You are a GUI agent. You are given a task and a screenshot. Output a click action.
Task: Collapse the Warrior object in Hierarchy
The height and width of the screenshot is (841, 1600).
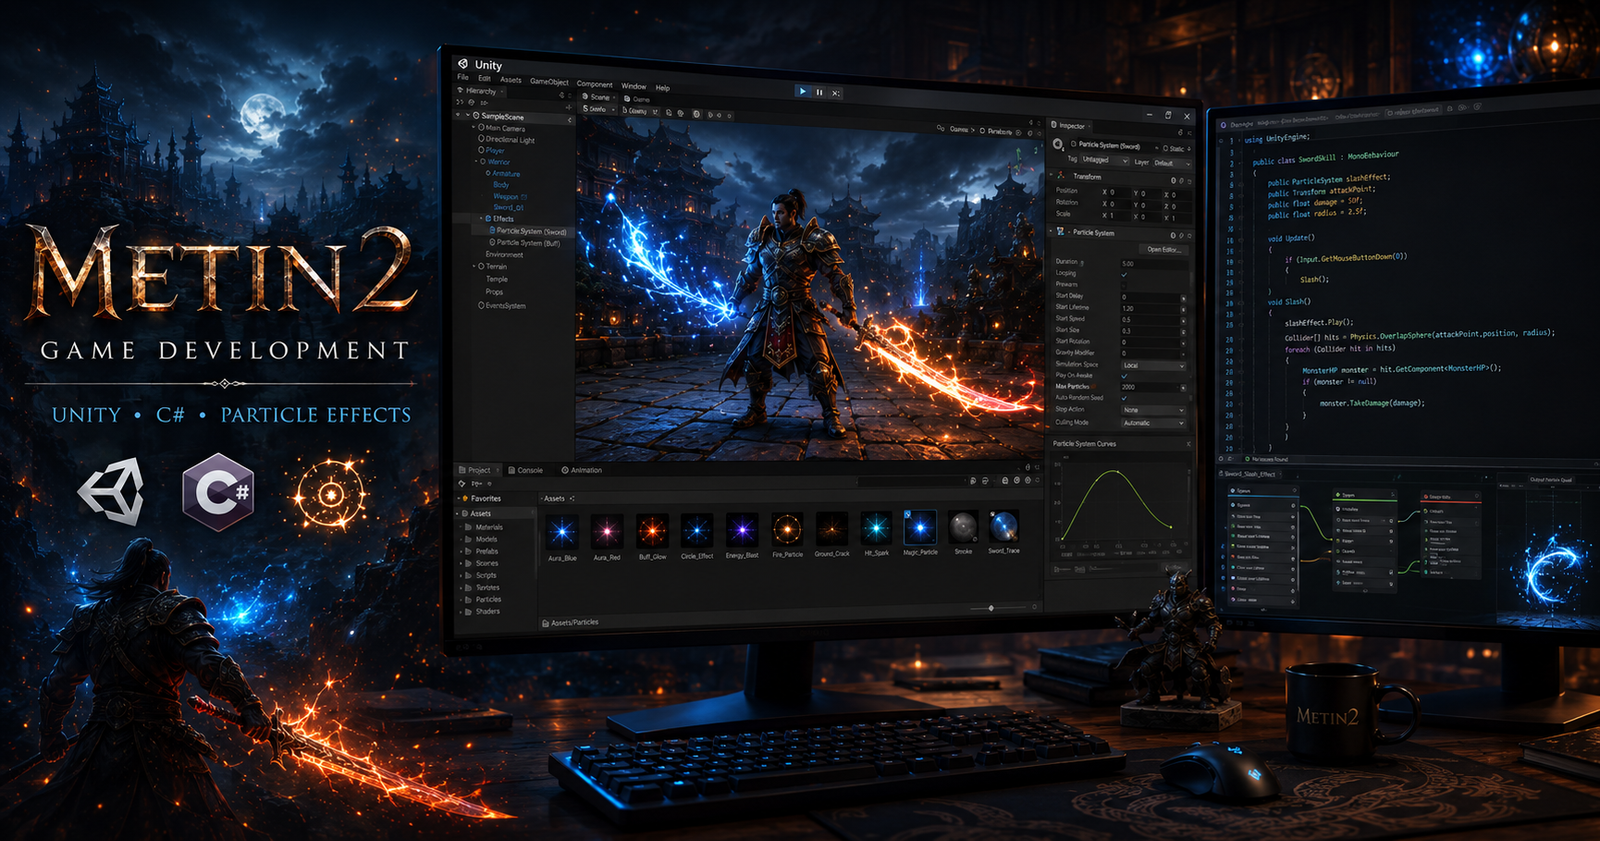click(476, 162)
